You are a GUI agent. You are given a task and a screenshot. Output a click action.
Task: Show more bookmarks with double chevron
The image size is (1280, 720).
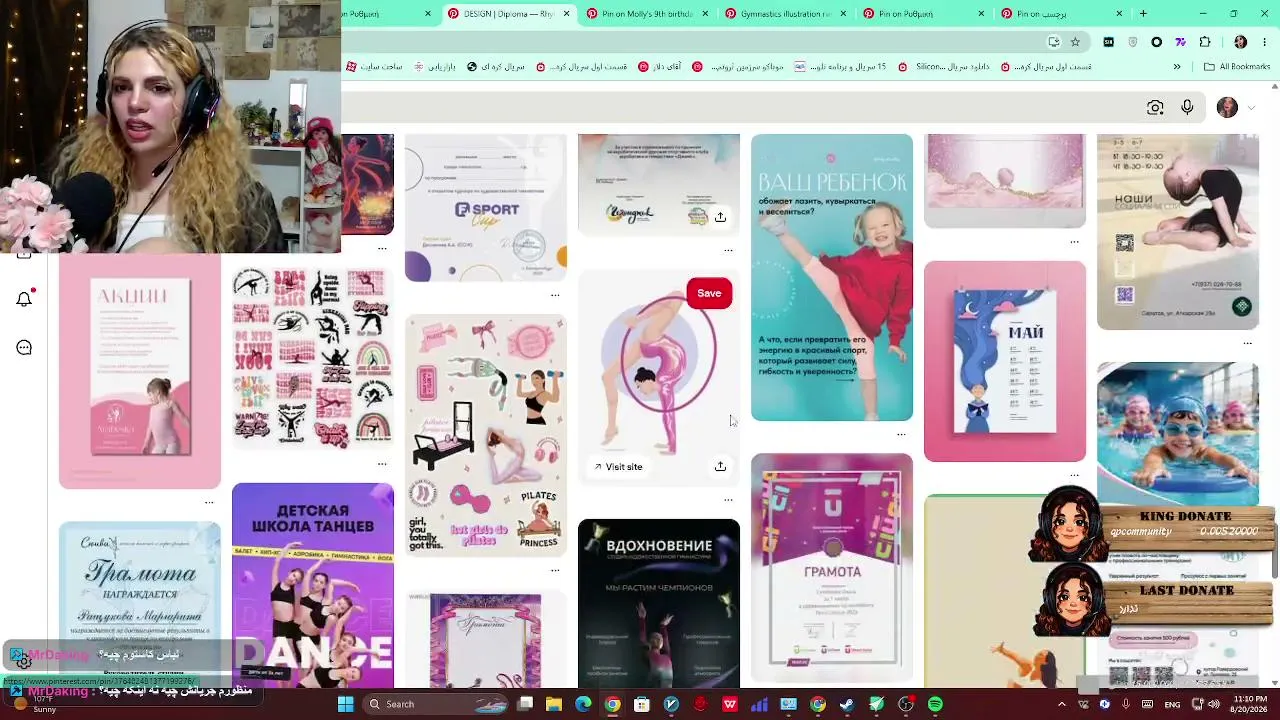pyautogui.click(x=1177, y=67)
